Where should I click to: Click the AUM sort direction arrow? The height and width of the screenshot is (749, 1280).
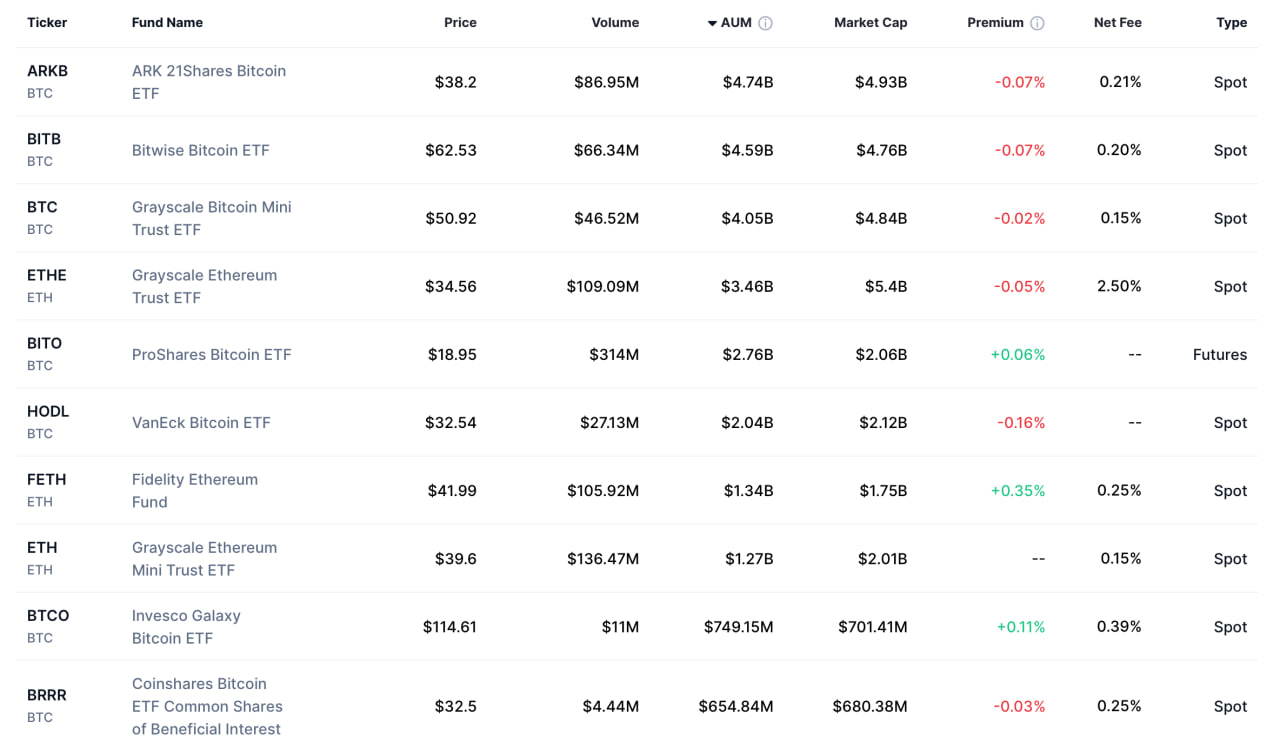click(x=710, y=22)
